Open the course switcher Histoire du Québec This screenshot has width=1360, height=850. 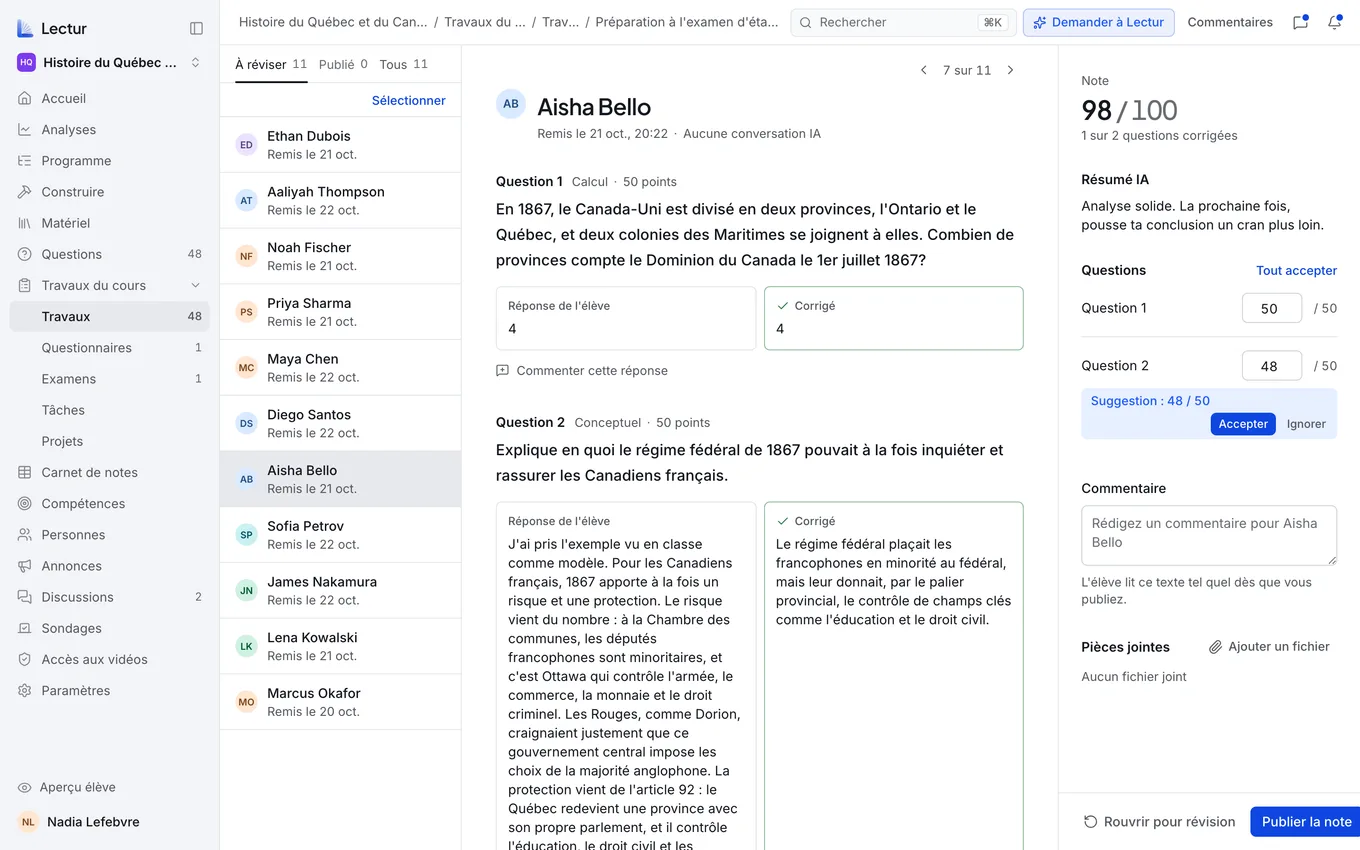[110, 62]
